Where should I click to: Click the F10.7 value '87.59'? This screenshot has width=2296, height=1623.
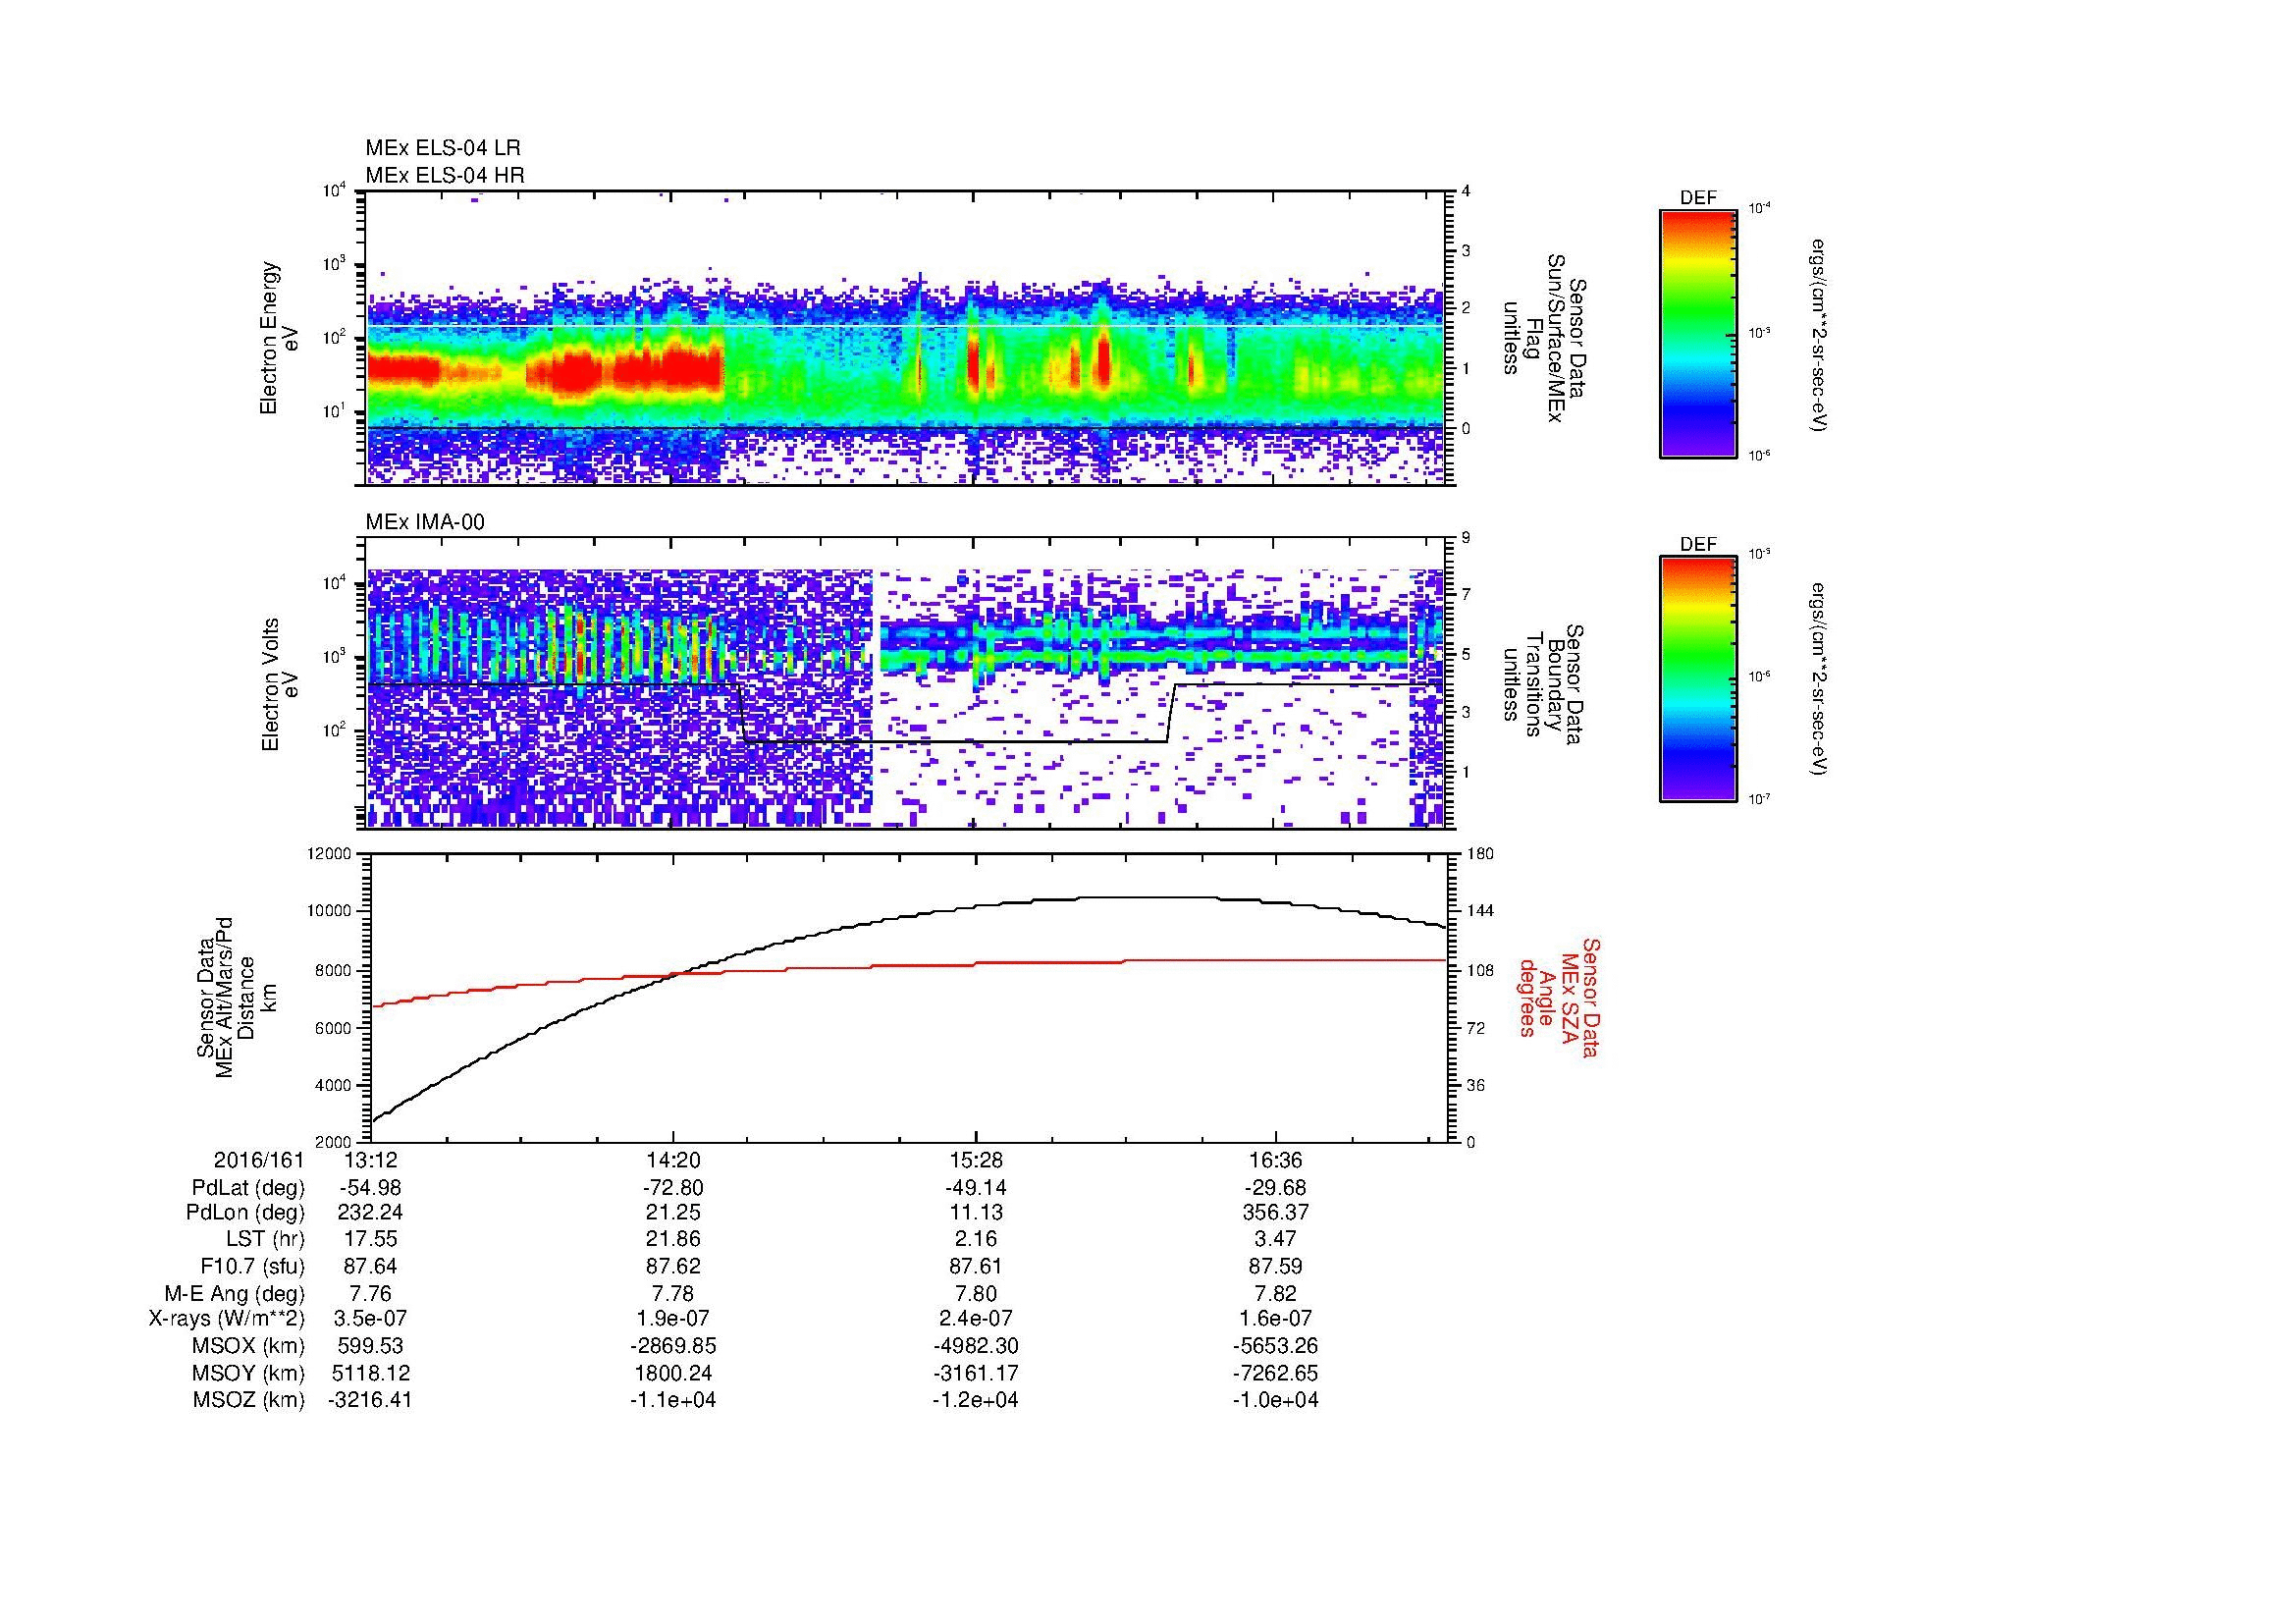point(1276,1266)
